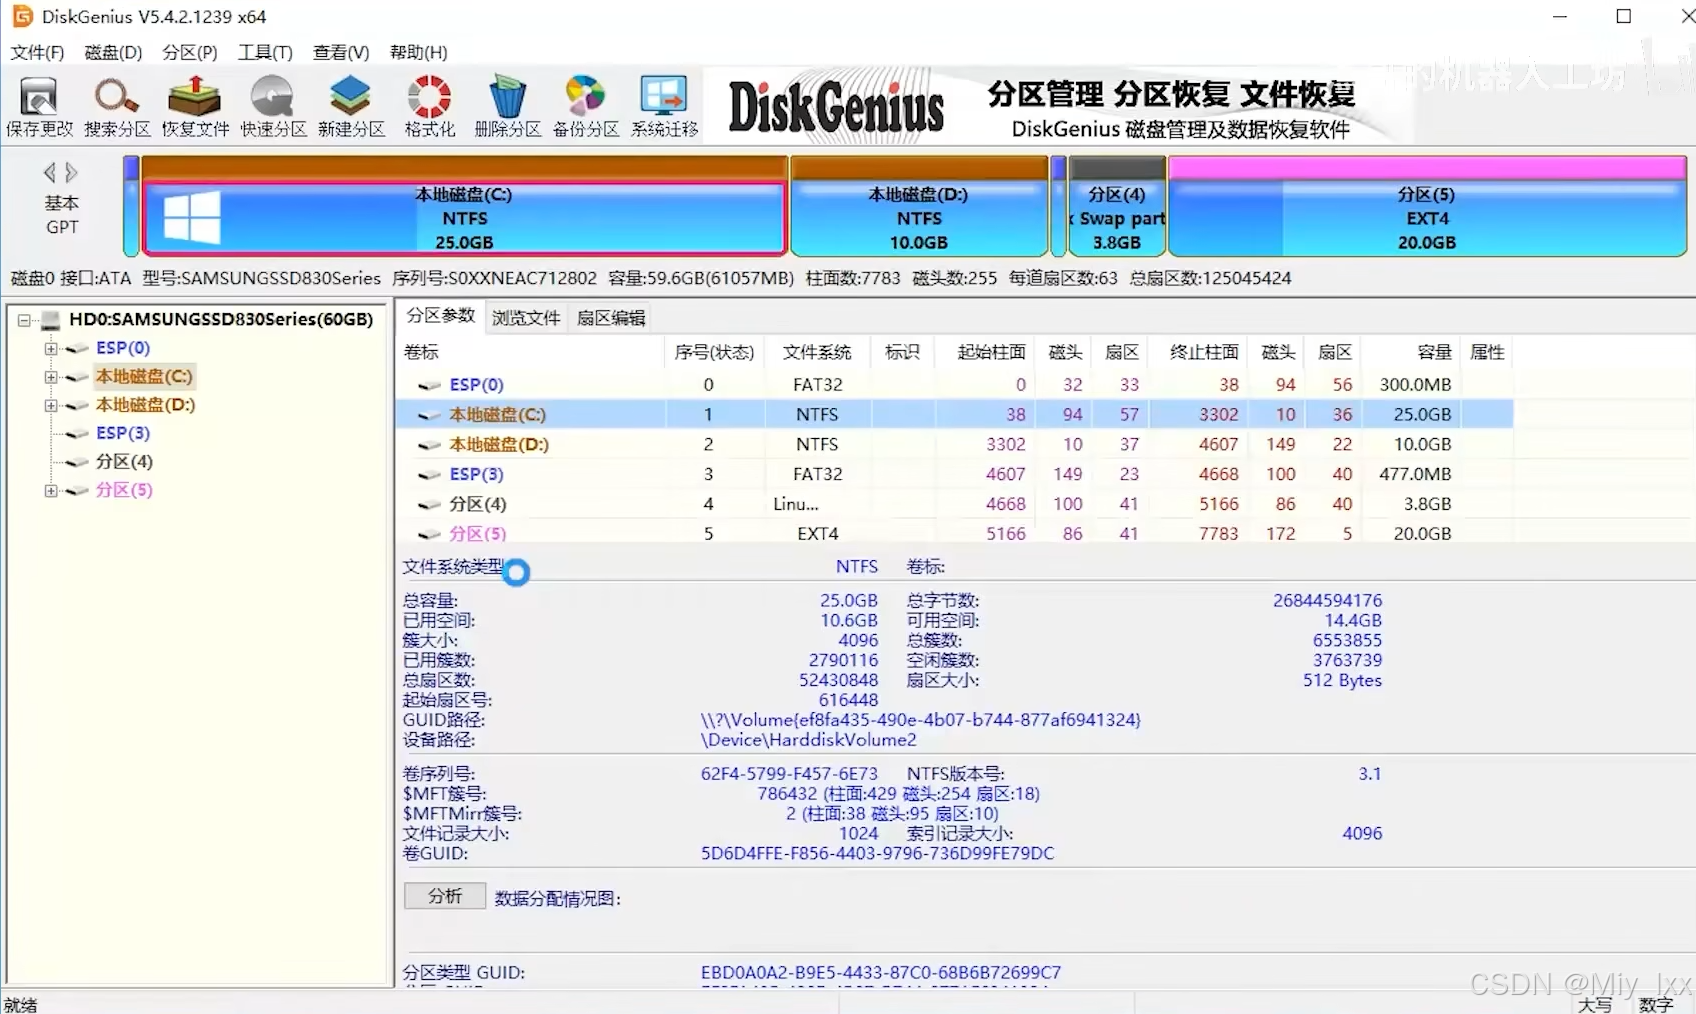This screenshot has width=1696, height=1014.
Task: Open the 磁盘(D) menu
Action: (x=113, y=52)
